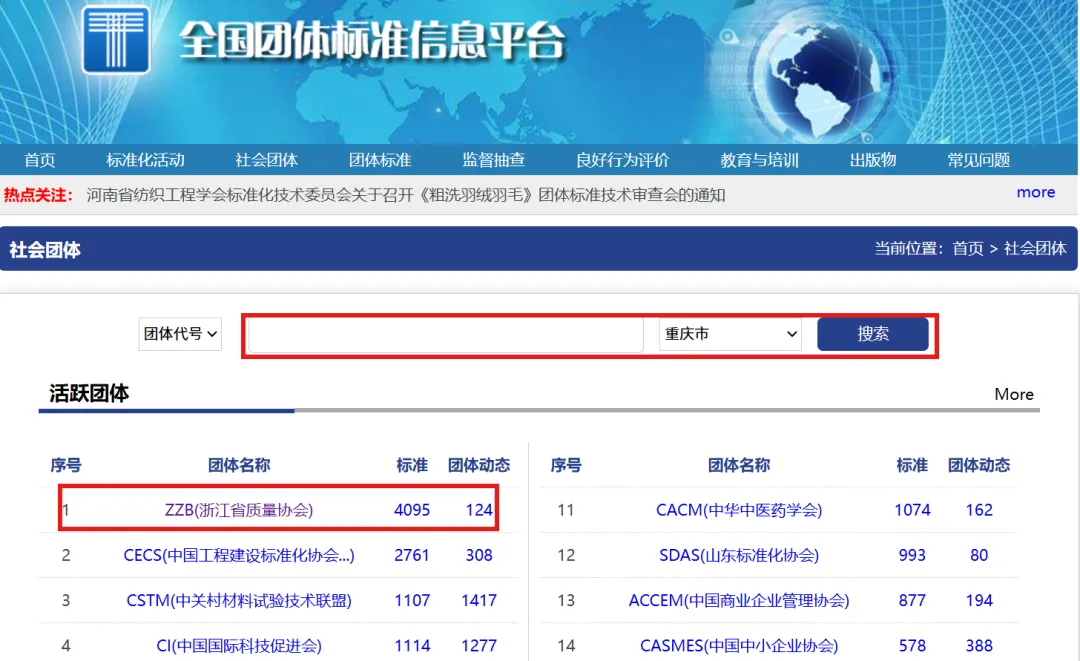Click activity count 194 for ACCEM
The width and height of the screenshot is (1080, 661).
979,600
